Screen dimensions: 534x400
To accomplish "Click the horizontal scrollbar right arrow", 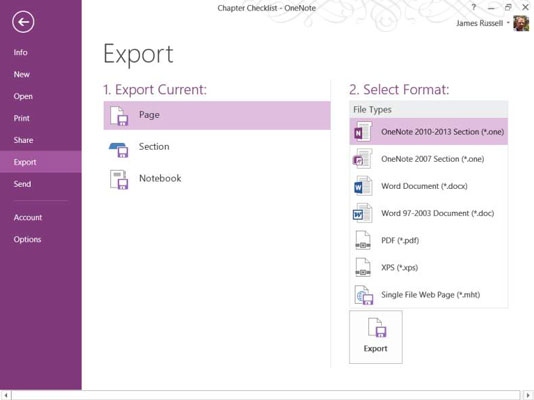I will point(528,395).
